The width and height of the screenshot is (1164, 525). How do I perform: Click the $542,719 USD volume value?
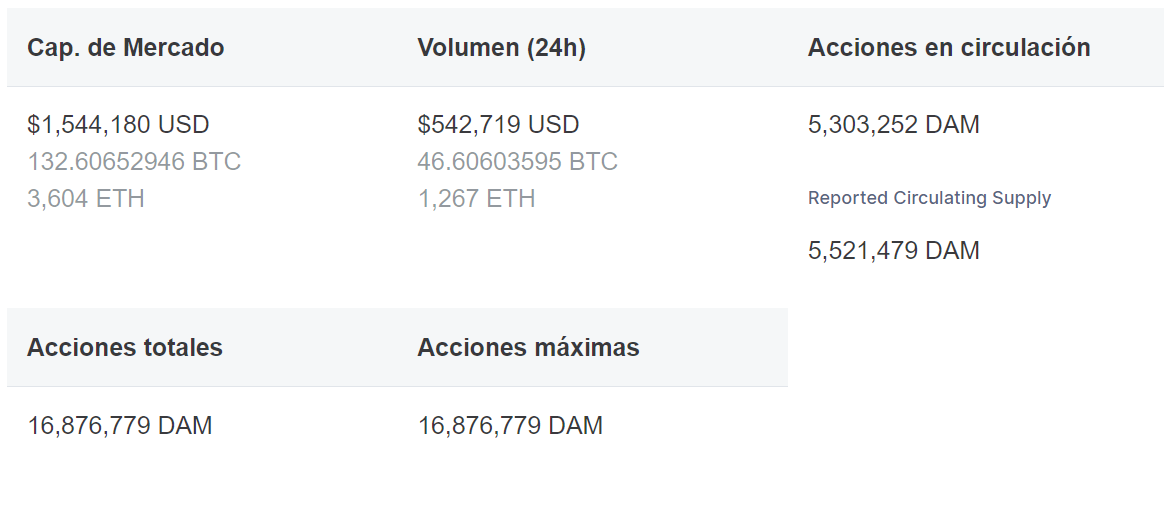coord(498,125)
